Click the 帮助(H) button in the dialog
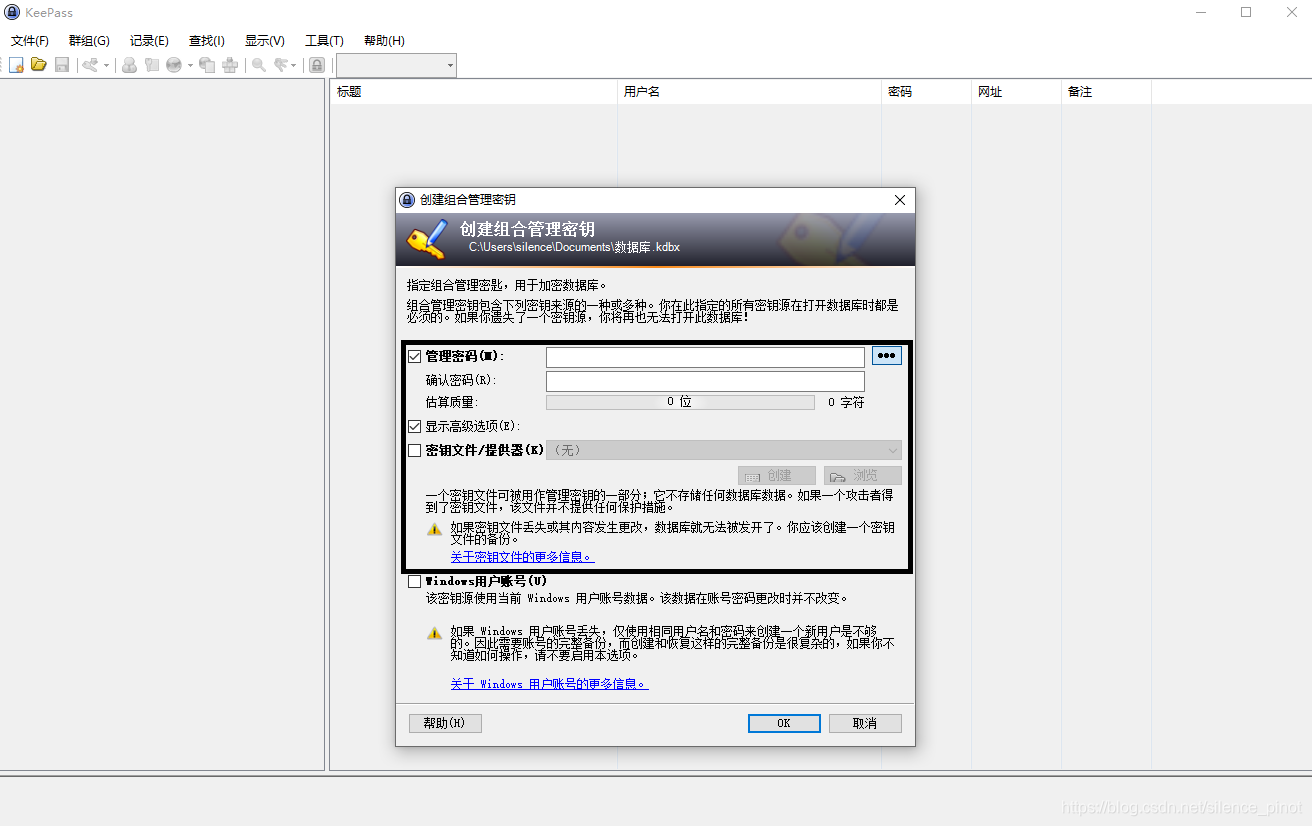The width and height of the screenshot is (1312, 826). tap(445, 723)
